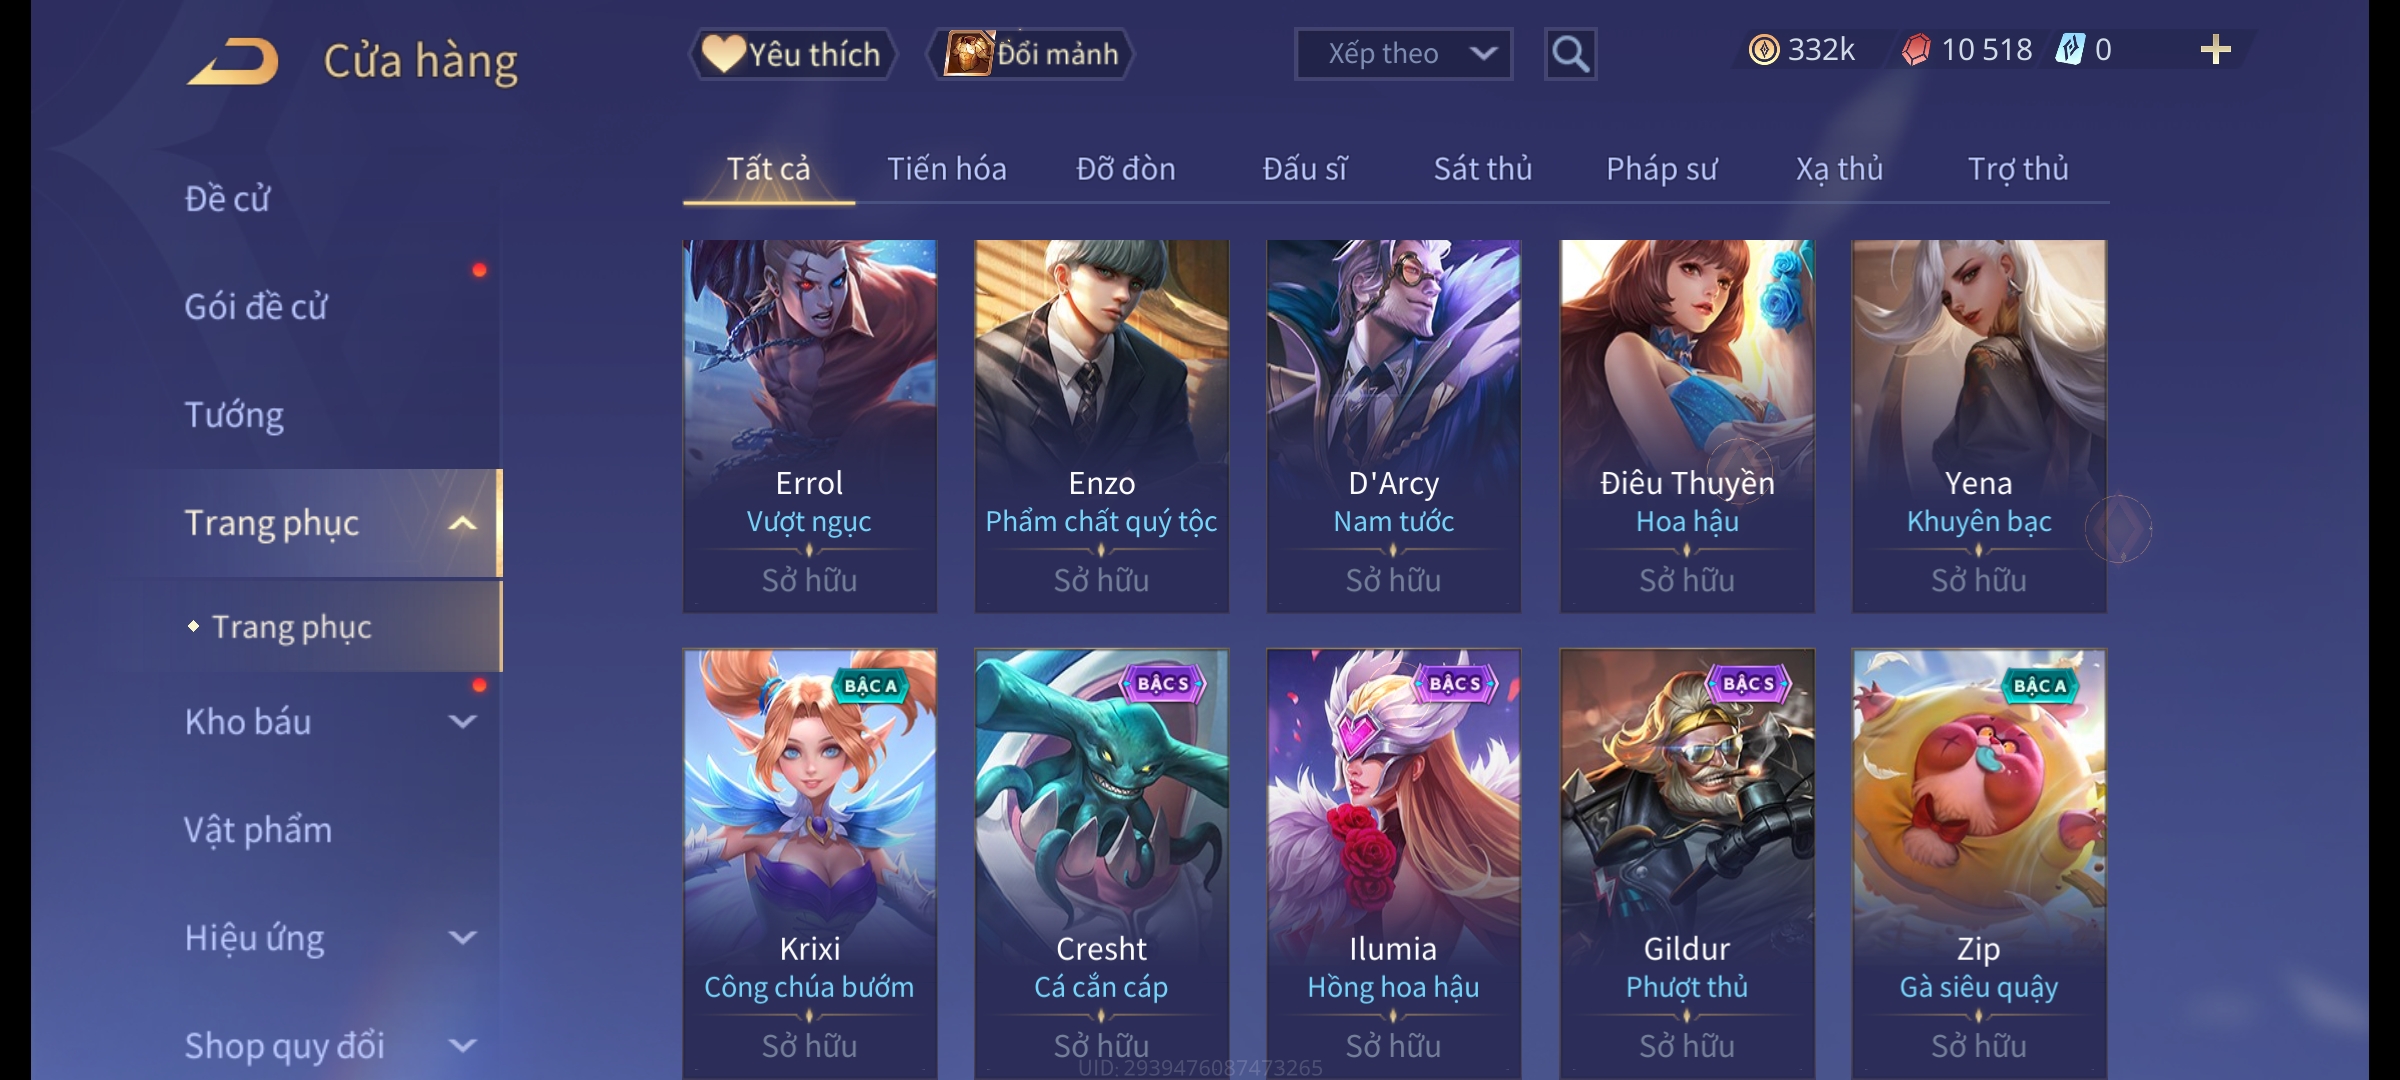This screenshot has width=2400, height=1080.
Task: Tap the red gem currency icon
Action: [1916, 50]
